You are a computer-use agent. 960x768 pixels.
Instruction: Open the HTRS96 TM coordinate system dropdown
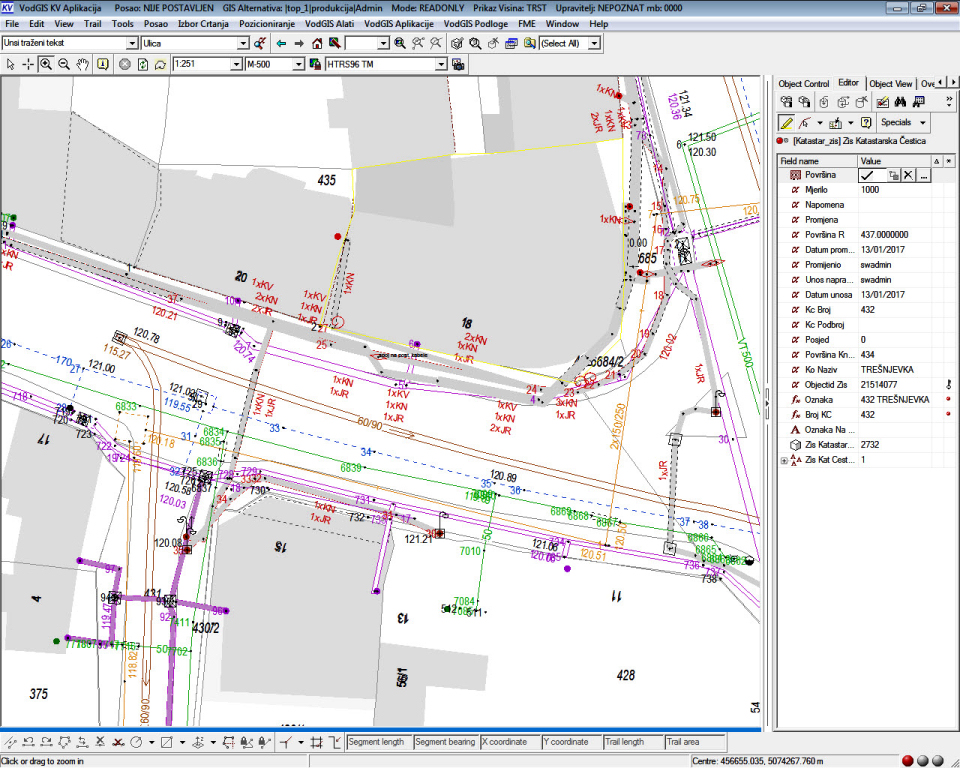click(441, 64)
